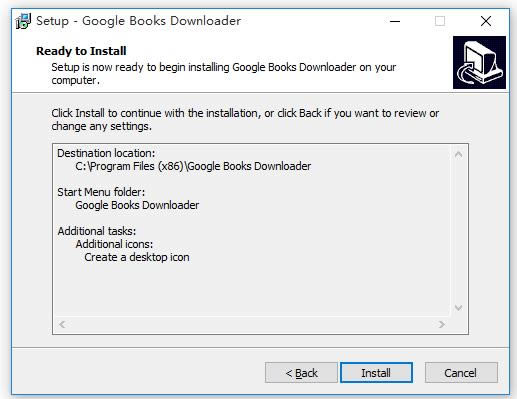Go to previous step with Back button
The height and width of the screenshot is (399, 517).
(301, 373)
